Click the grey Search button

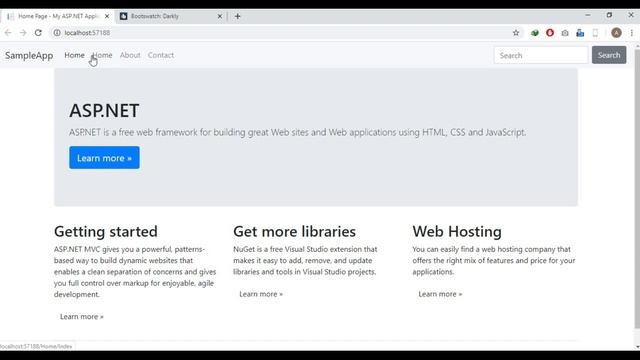coord(609,55)
